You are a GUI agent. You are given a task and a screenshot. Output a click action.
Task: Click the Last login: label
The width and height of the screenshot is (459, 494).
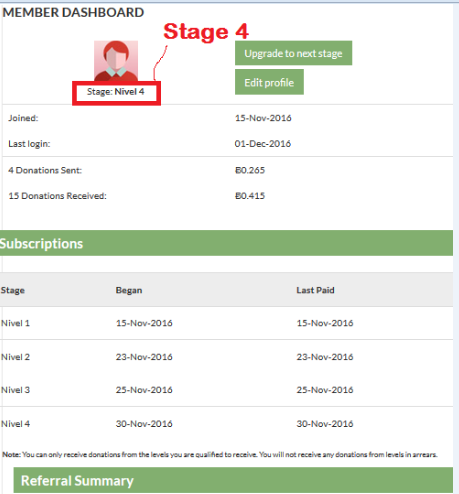tap(29, 144)
